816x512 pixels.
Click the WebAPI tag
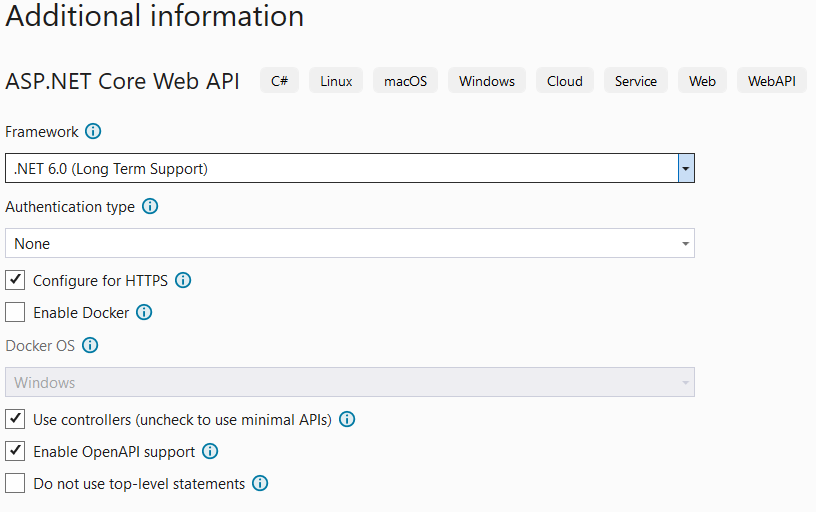772,81
